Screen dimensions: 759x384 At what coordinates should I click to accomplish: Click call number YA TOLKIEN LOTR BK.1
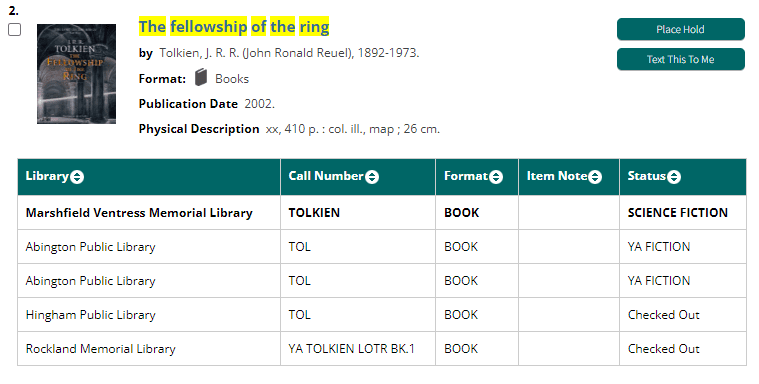(351, 349)
